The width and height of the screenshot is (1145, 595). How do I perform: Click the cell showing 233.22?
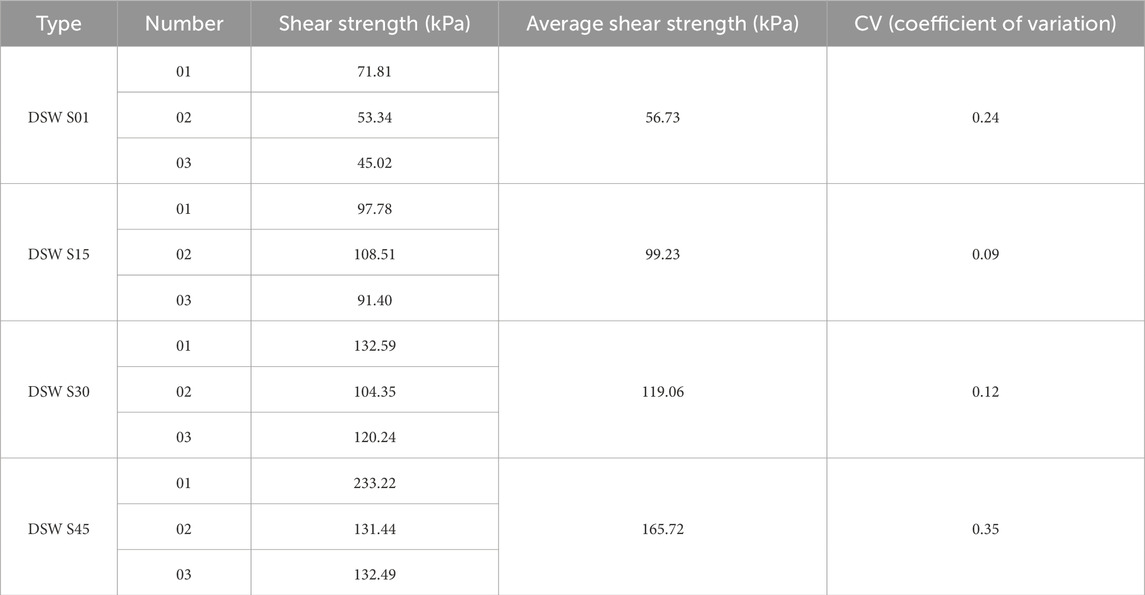(x=374, y=484)
